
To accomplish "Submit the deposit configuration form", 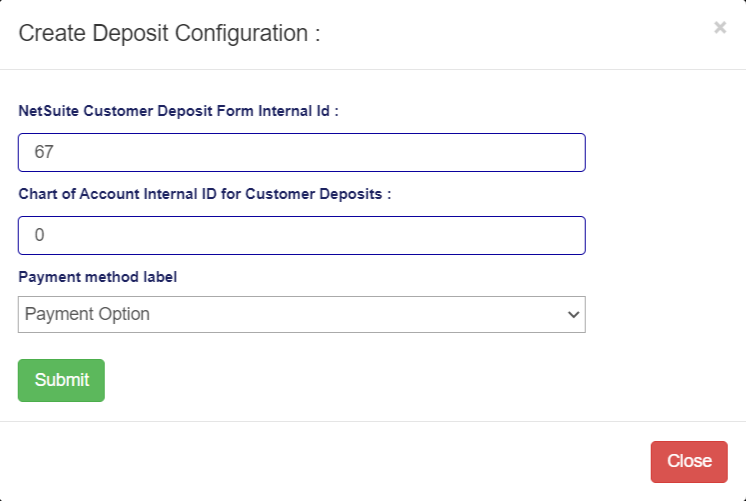I will coord(61,380).
